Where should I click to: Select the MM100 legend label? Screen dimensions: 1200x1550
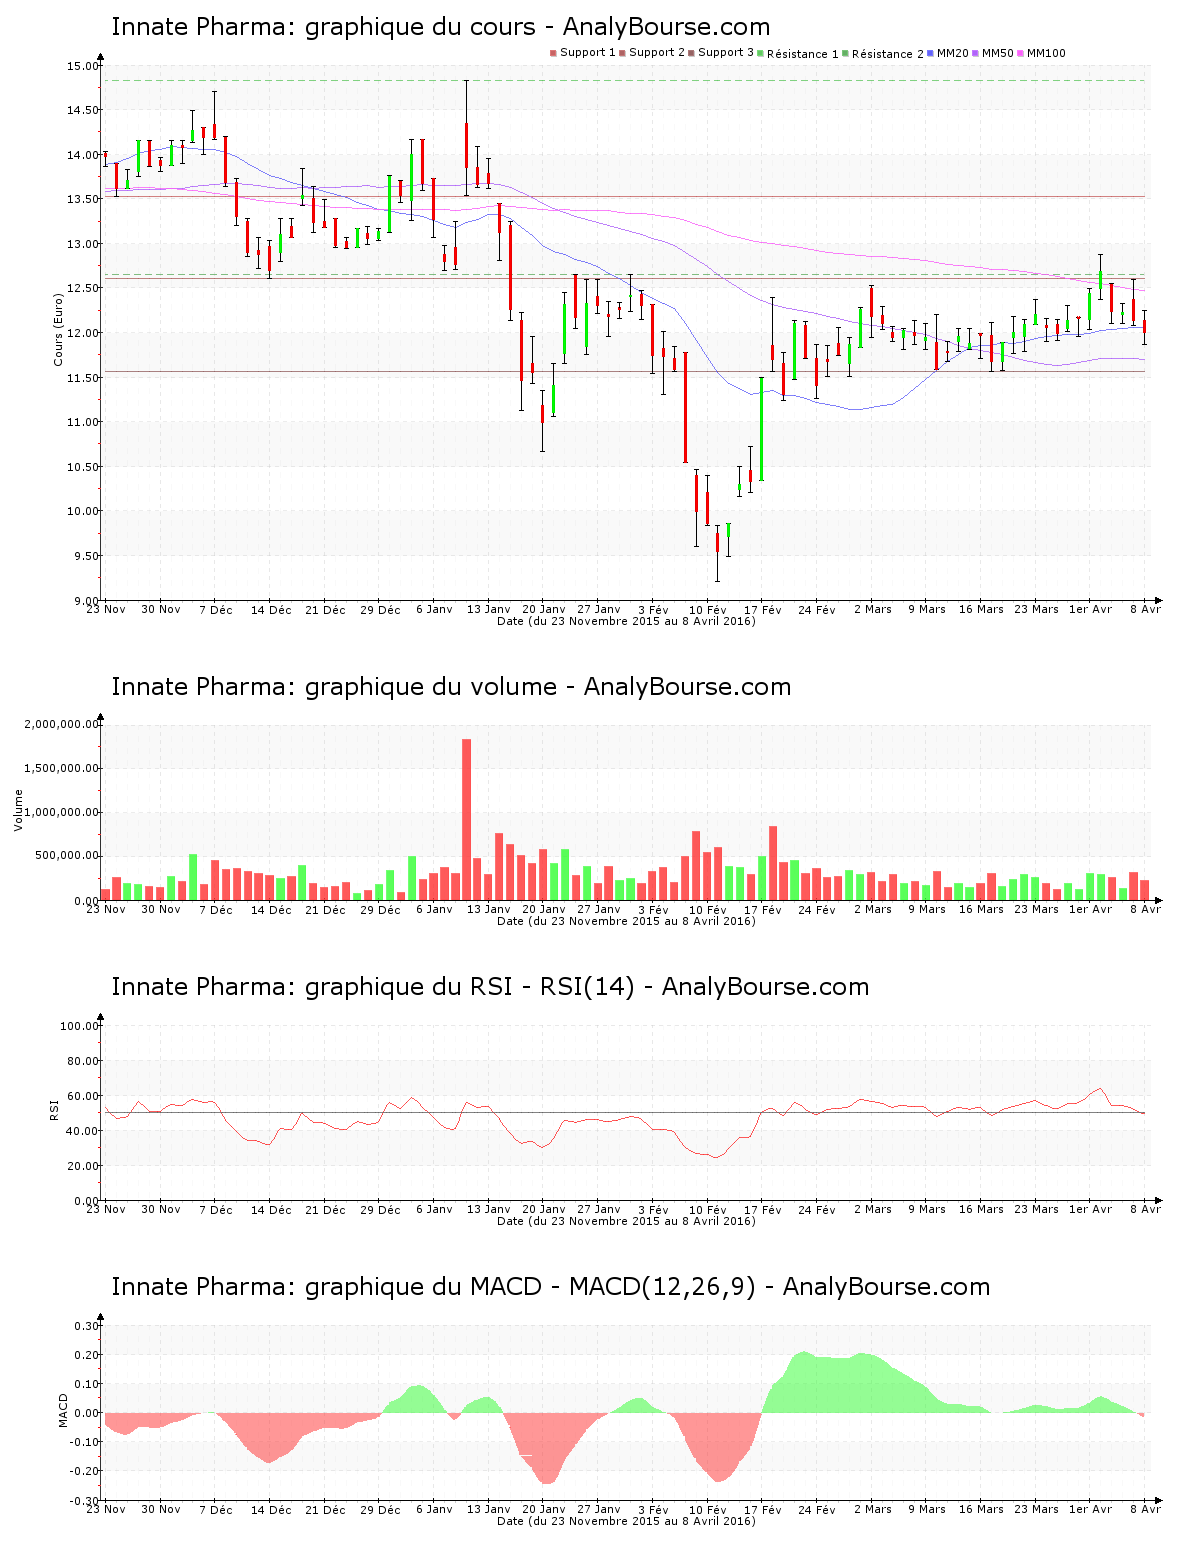click(x=1046, y=53)
